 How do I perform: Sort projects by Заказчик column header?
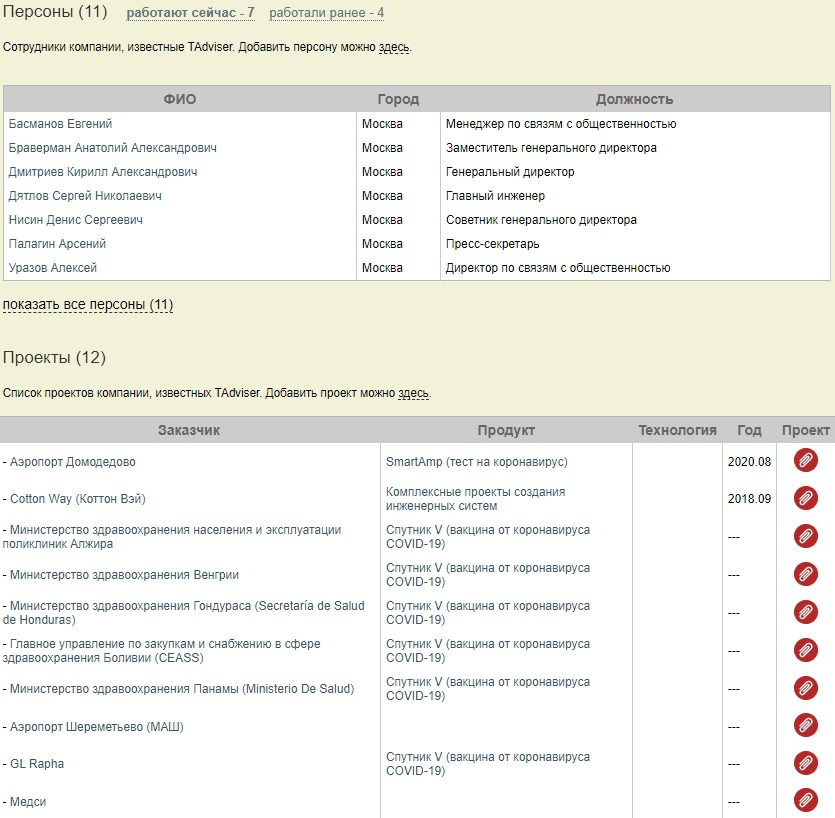(x=189, y=430)
